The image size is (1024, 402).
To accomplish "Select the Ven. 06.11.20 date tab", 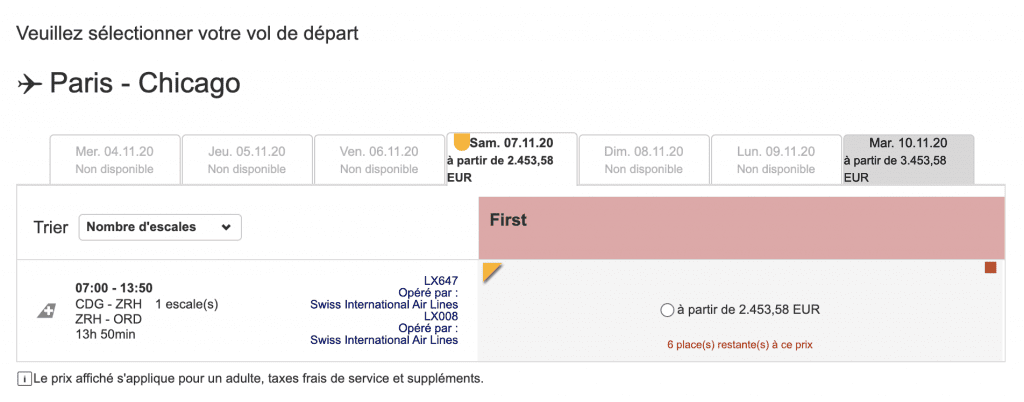I will pyautogui.click(x=379, y=160).
